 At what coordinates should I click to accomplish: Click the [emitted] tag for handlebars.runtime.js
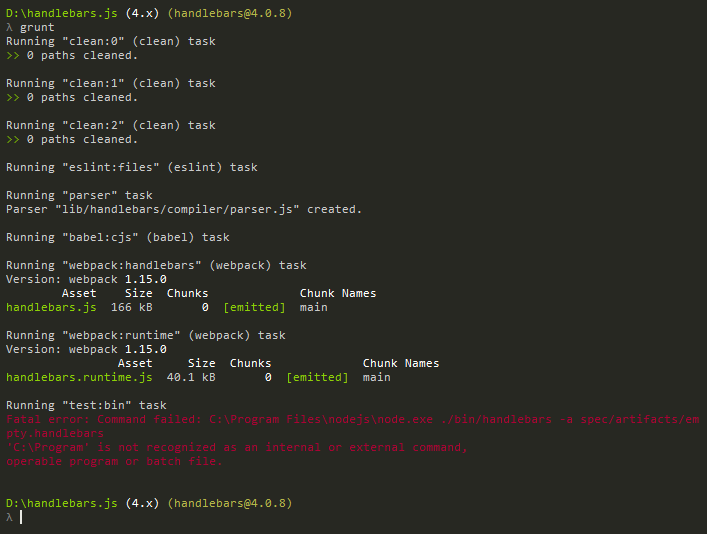tap(317, 377)
